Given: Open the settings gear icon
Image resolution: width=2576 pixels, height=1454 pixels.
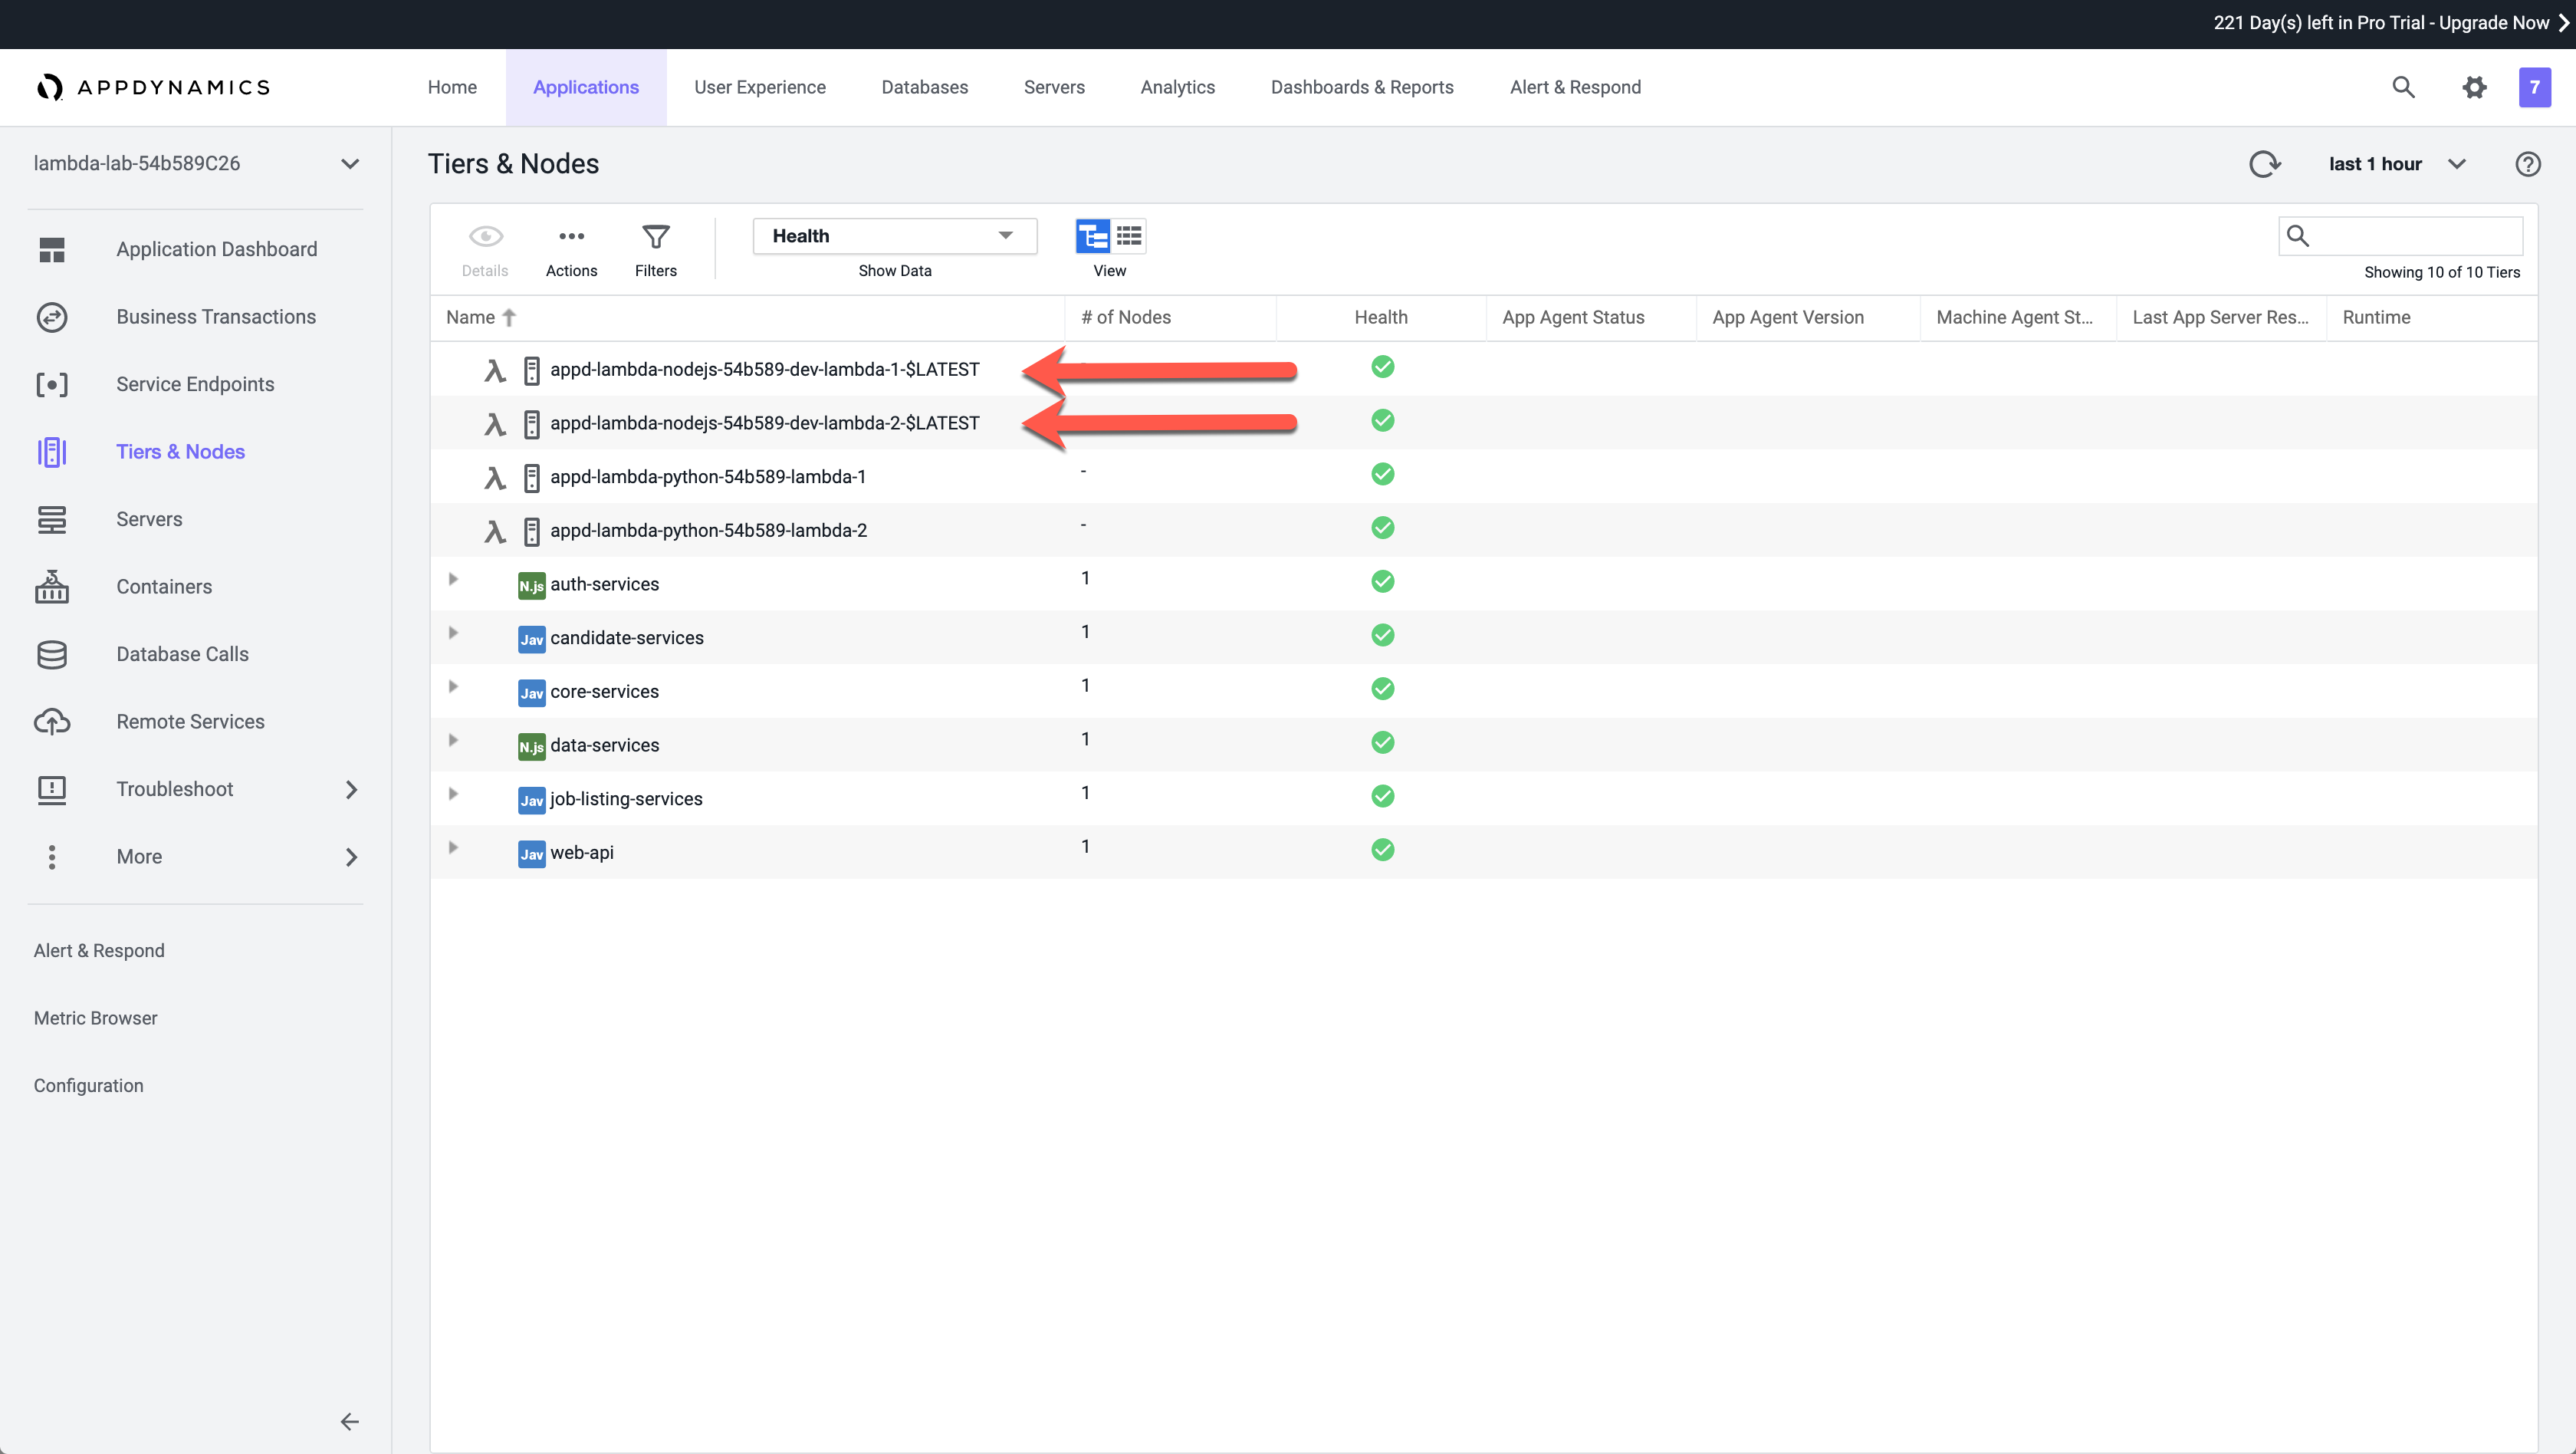Looking at the screenshot, I should [x=2474, y=87].
